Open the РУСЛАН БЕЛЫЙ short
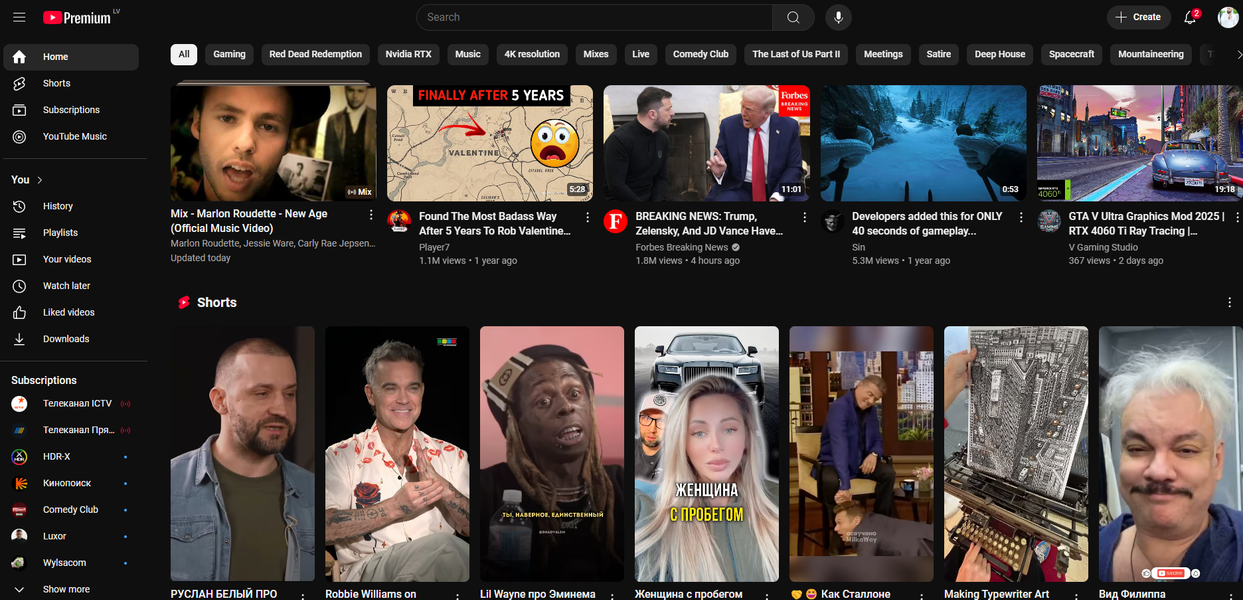This screenshot has height=600, width=1243. pyautogui.click(x=242, y=454)
